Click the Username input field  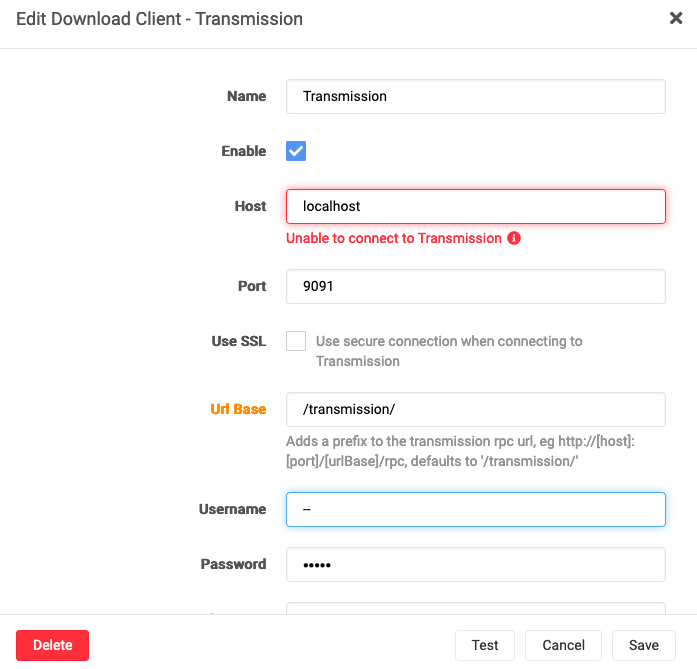[476, 509]
